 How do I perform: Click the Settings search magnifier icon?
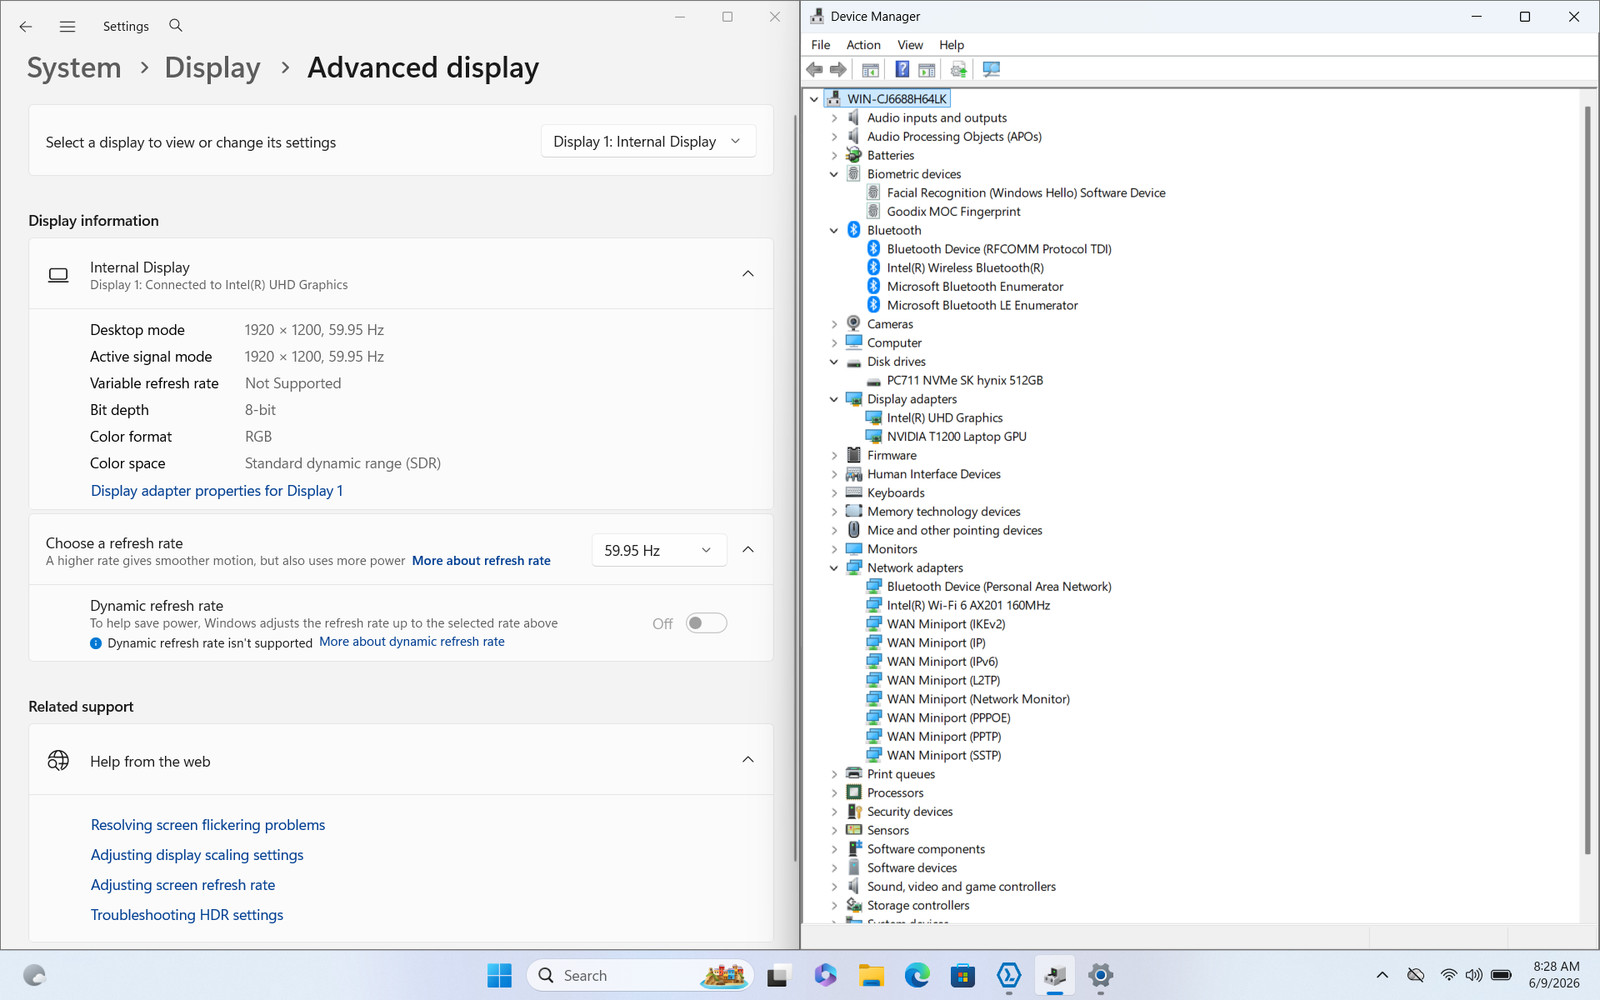point(176,25)
